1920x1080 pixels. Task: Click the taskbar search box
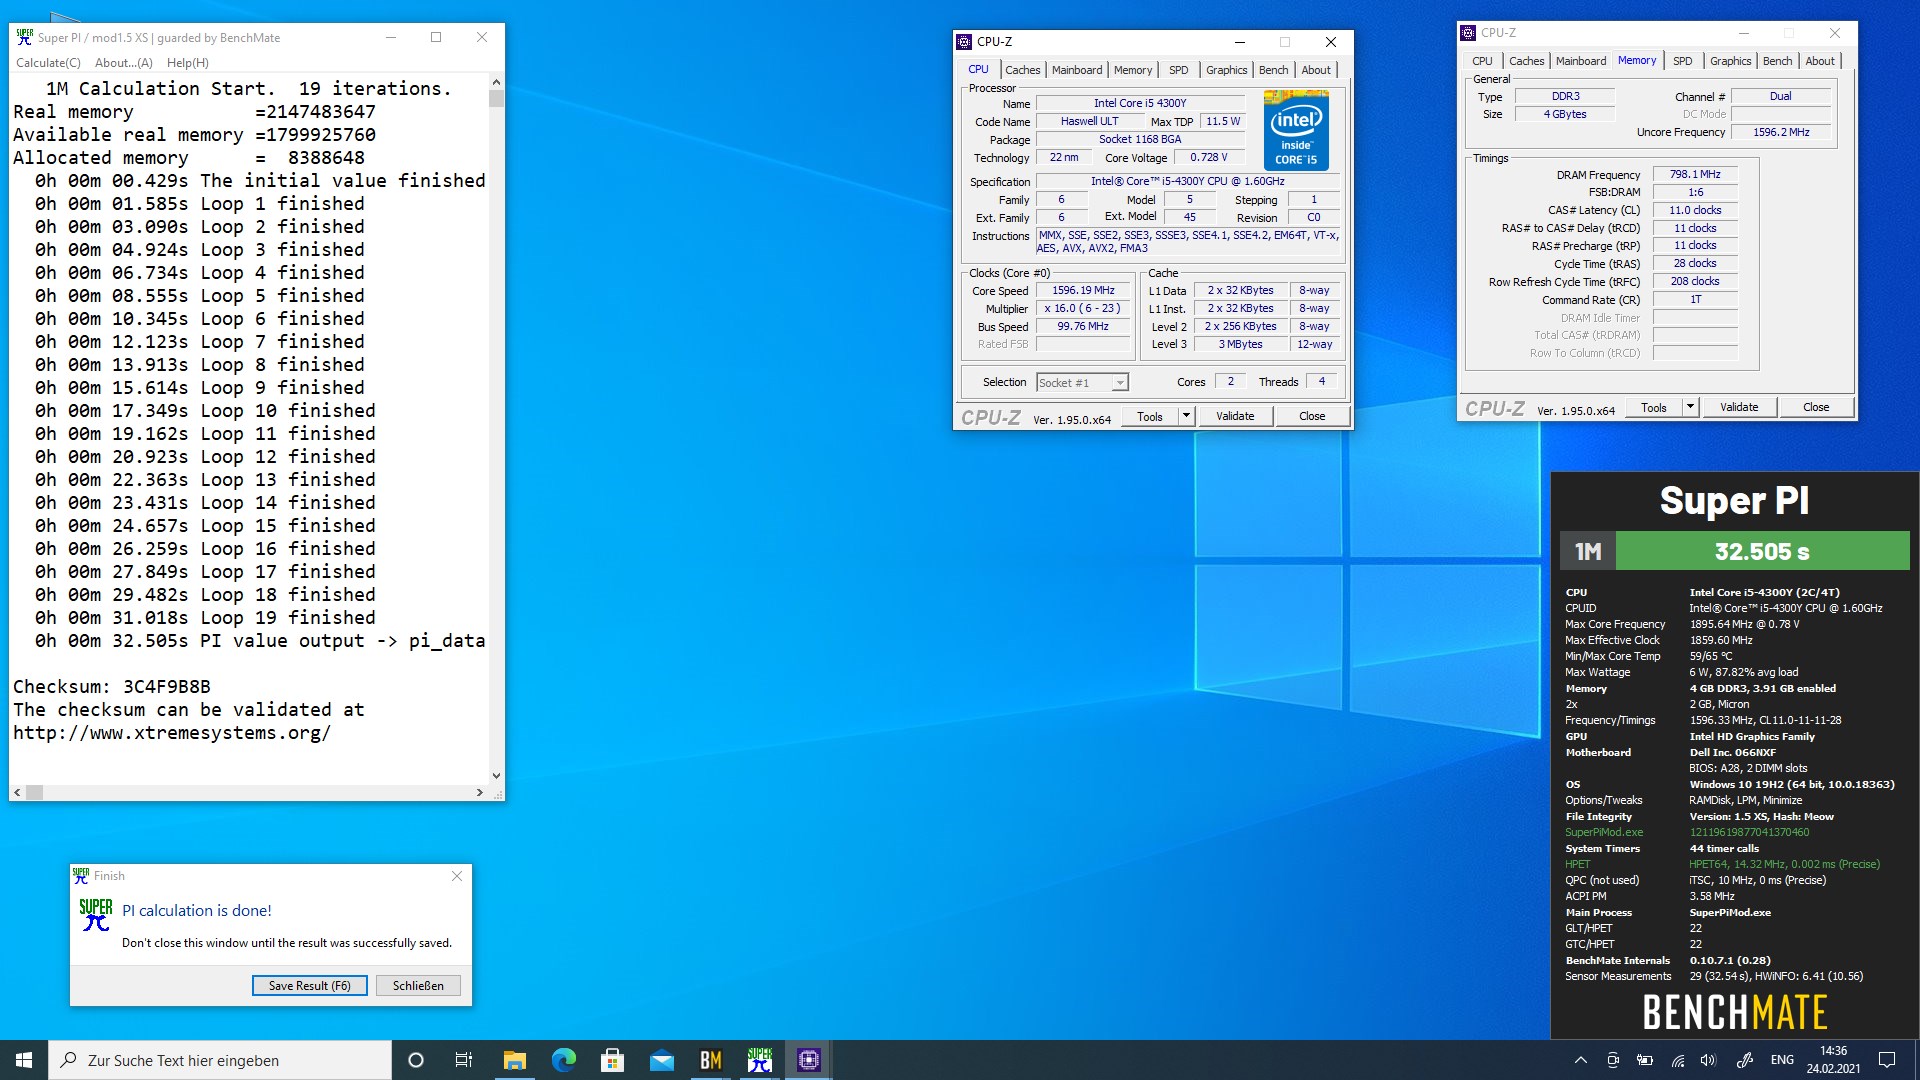pyautogui.click(x=220, y=1060)
